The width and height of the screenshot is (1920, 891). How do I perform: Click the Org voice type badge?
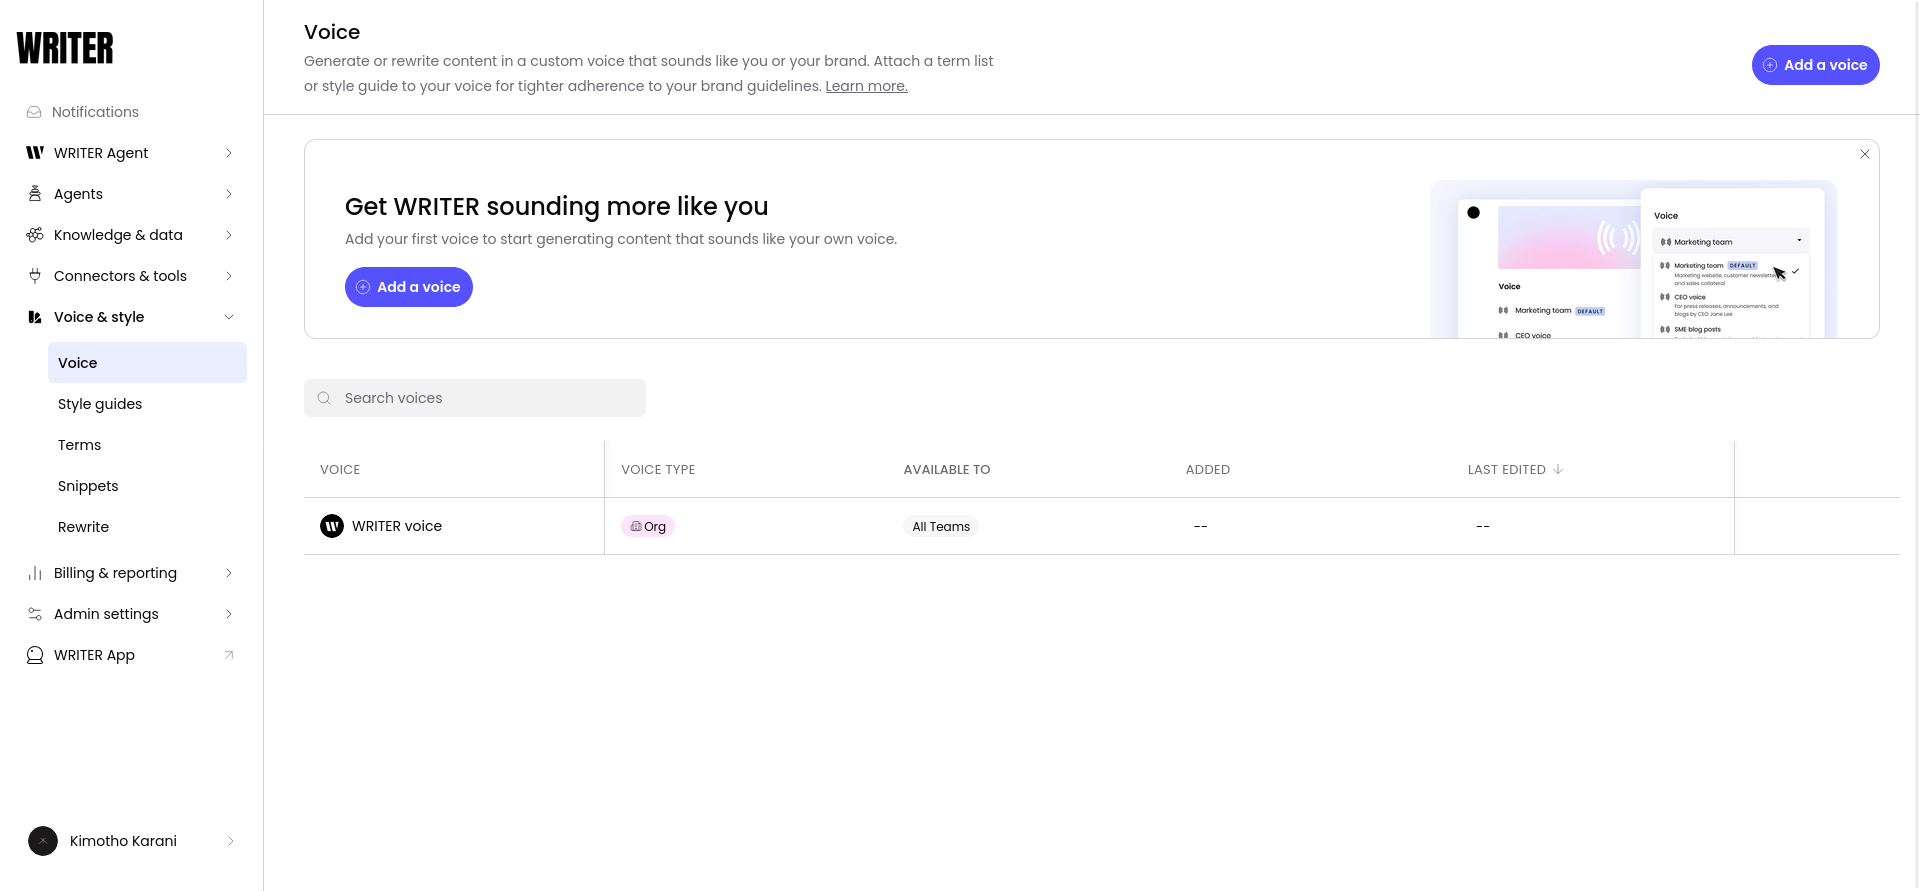(648, 526)
